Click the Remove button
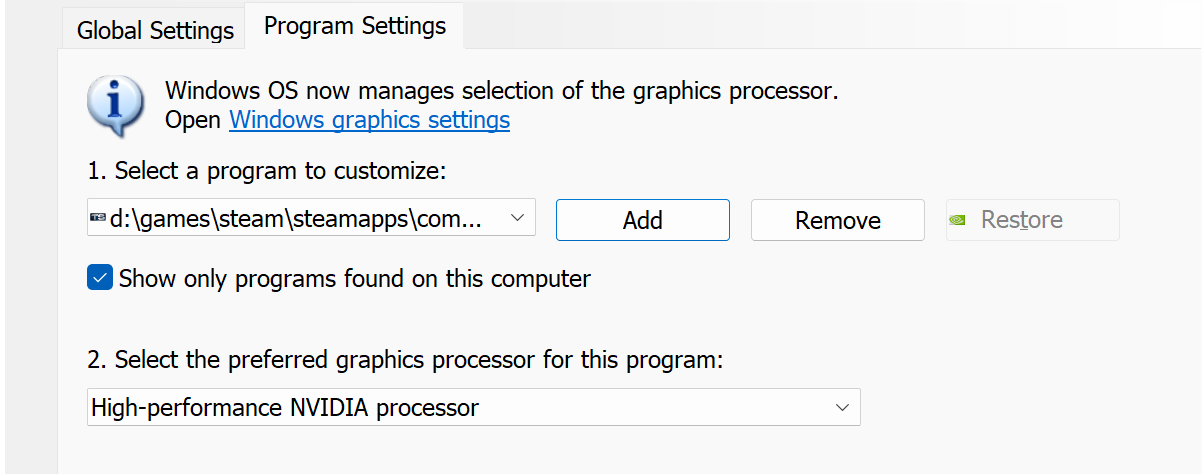 click(838, 220)
